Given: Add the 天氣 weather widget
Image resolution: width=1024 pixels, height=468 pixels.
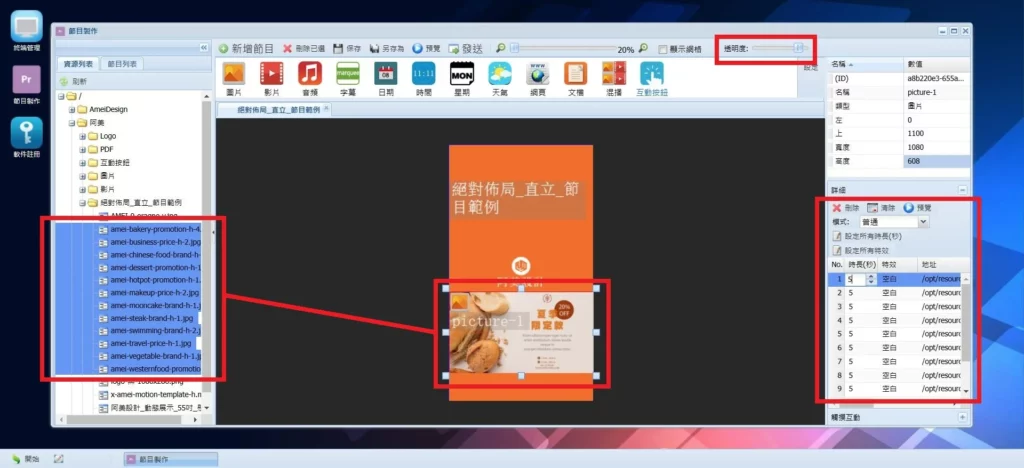Looking at the screenshot, I should pos(499,75).
